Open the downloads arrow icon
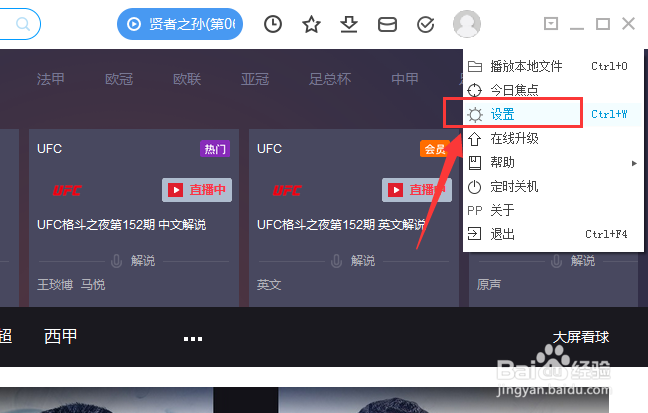 [349, 24]
